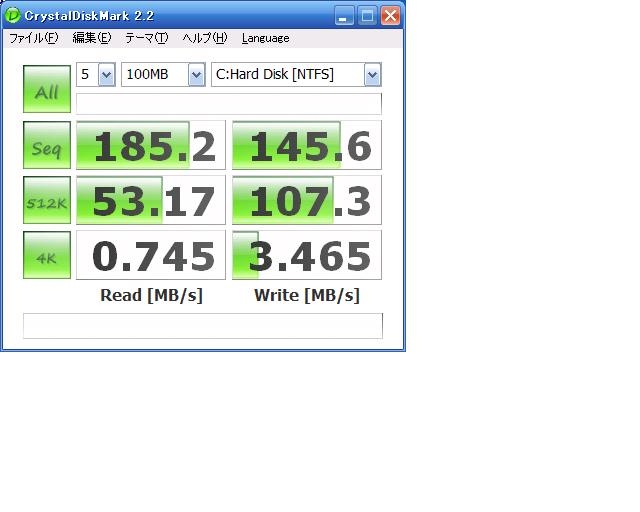The image size is (640, 512).
Task: Click the CrystalDiskMark title bar app icon
Action: coord(13,16)
